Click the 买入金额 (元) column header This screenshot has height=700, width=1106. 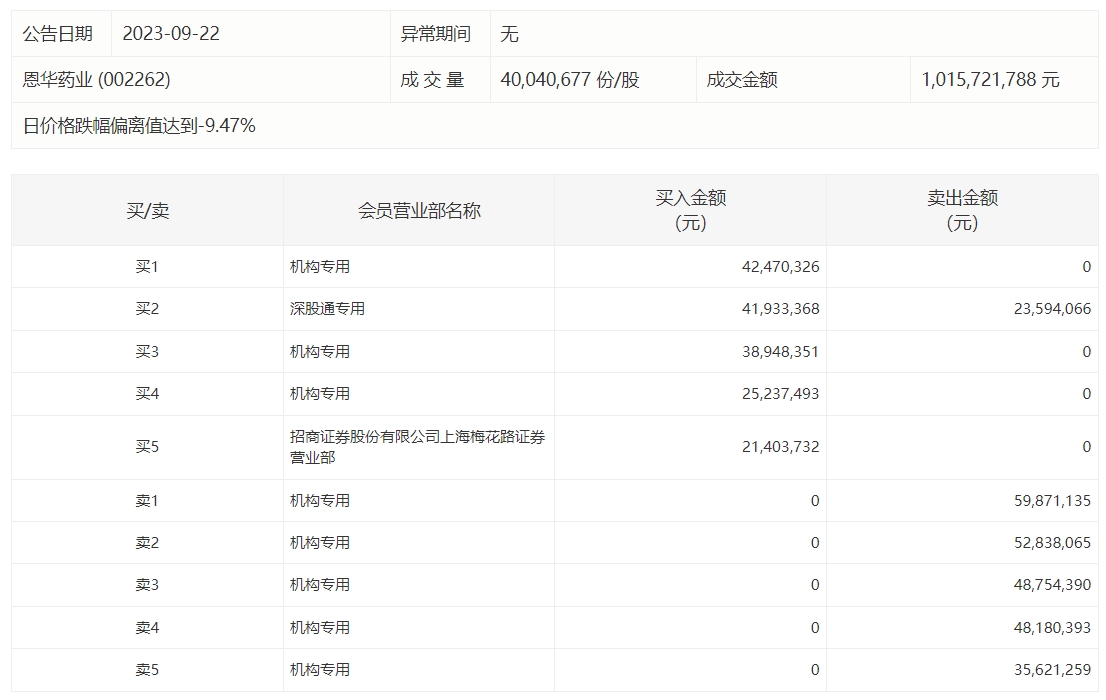point(690,211)
